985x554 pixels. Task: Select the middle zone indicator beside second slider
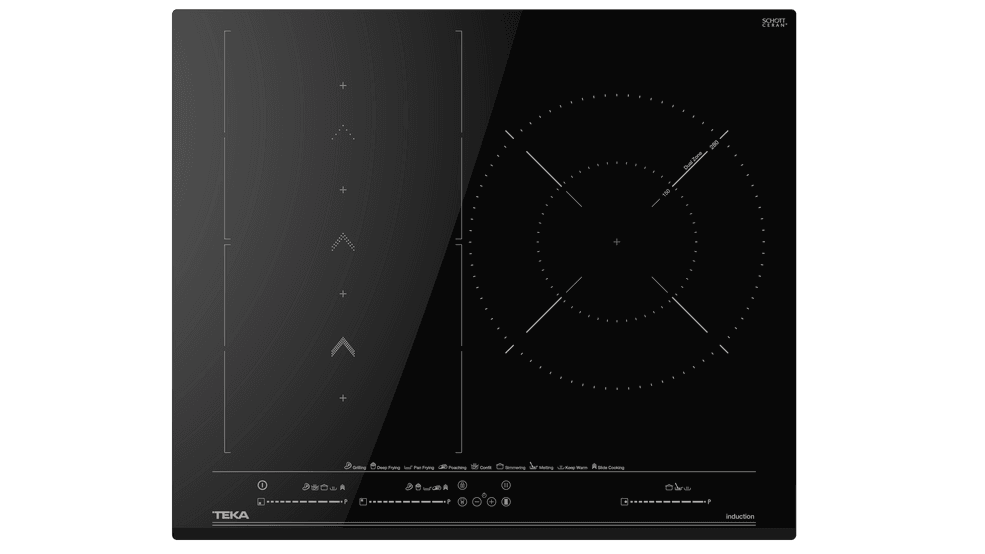[x=361, y=501]
